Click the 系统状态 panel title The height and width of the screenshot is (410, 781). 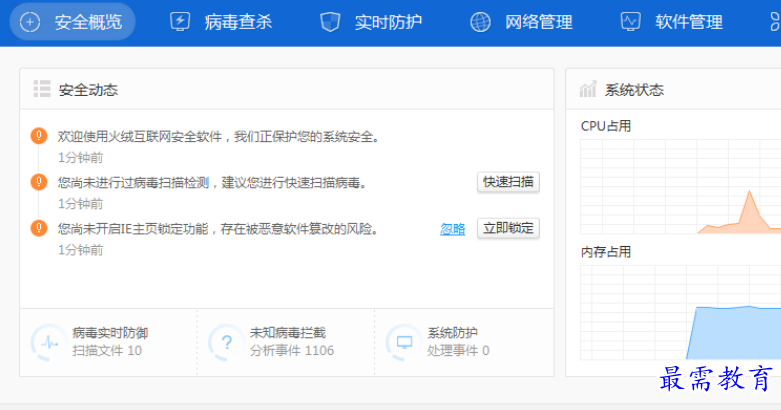click(634, 90)
